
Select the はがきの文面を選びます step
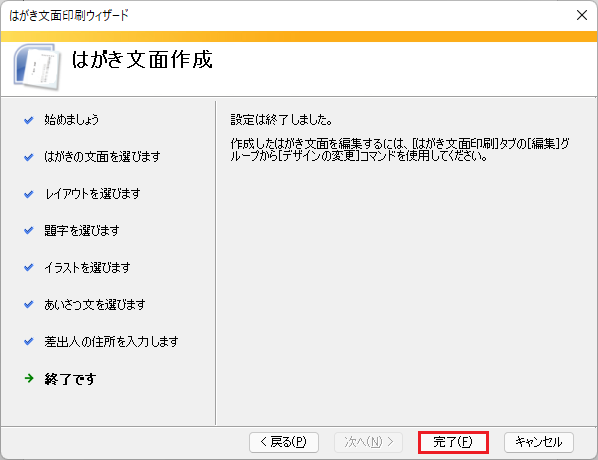pos(102,157)
